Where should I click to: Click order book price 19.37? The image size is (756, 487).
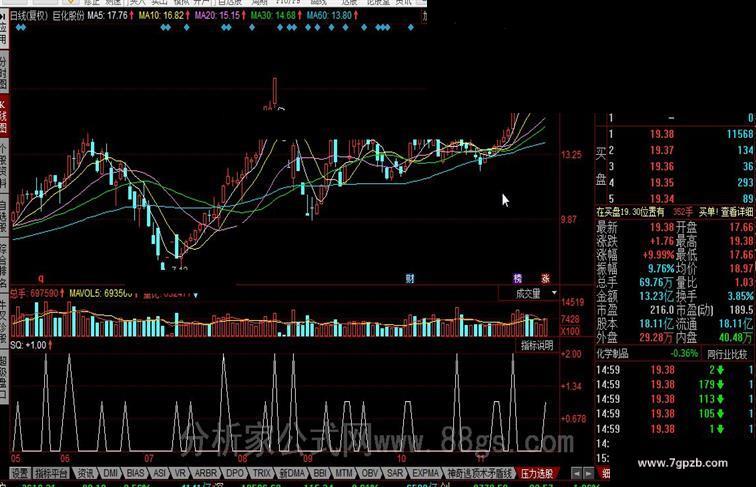pyautogui.click(x=662, y=150)
